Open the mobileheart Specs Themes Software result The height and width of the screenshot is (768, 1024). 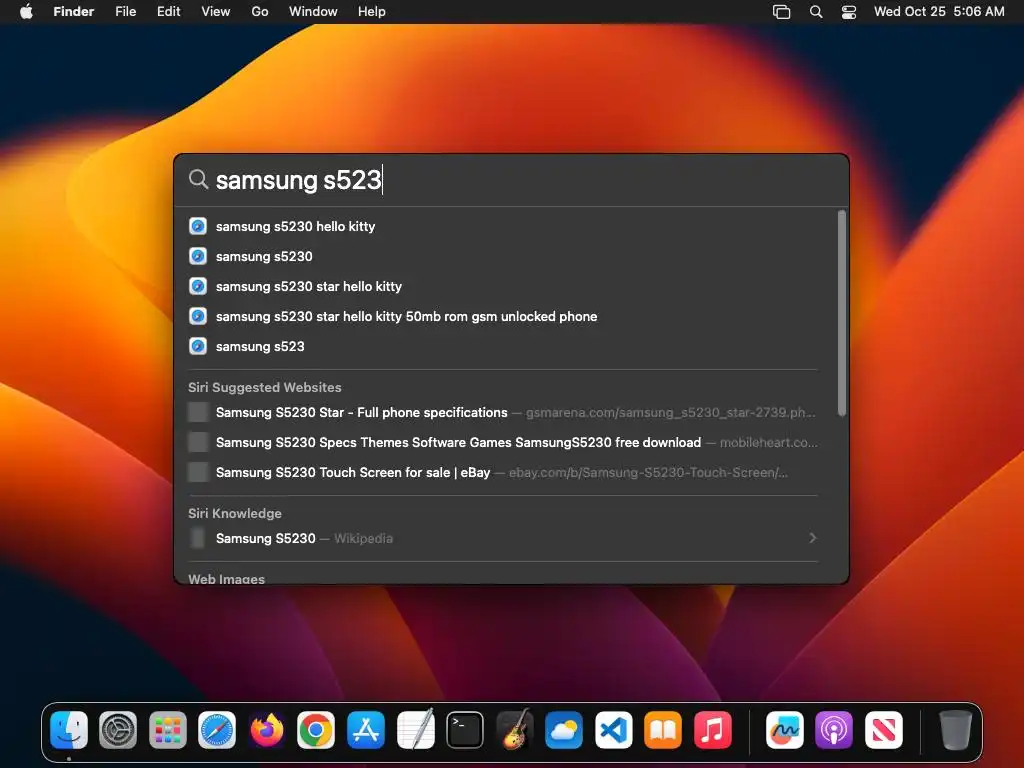point(503,442)
